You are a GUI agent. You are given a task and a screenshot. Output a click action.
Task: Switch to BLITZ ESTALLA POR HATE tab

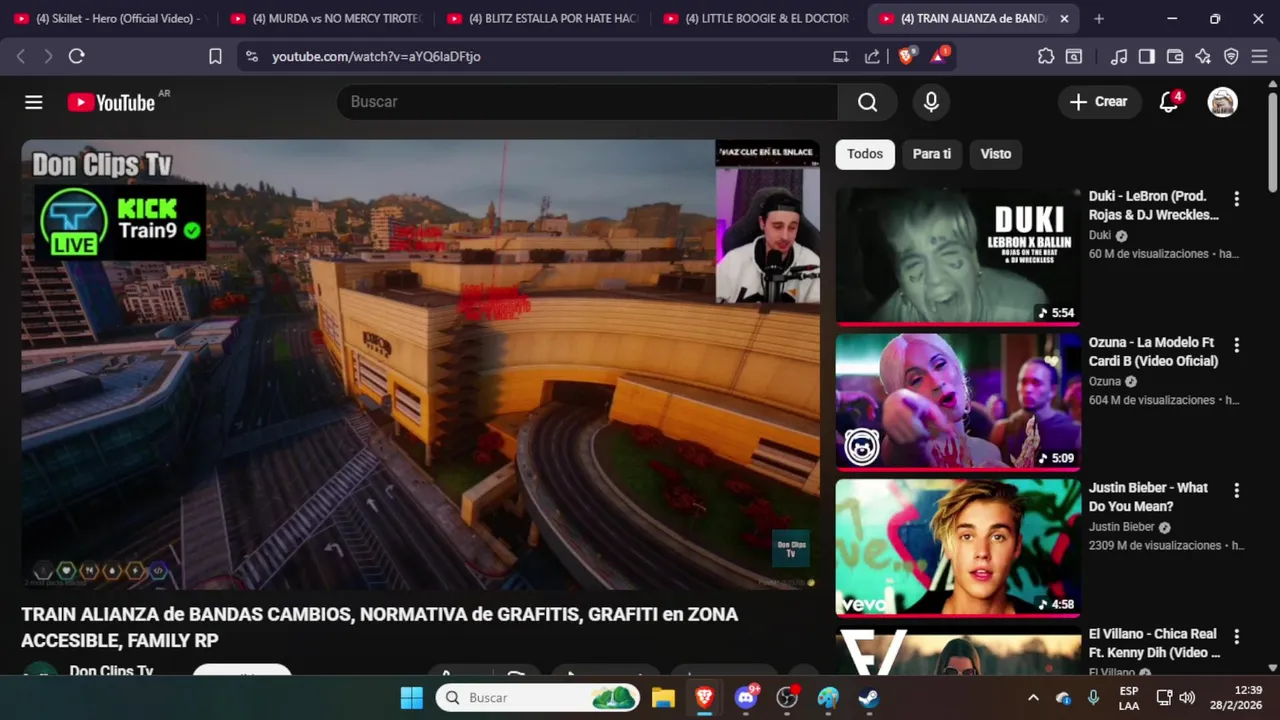pos(542,19)
